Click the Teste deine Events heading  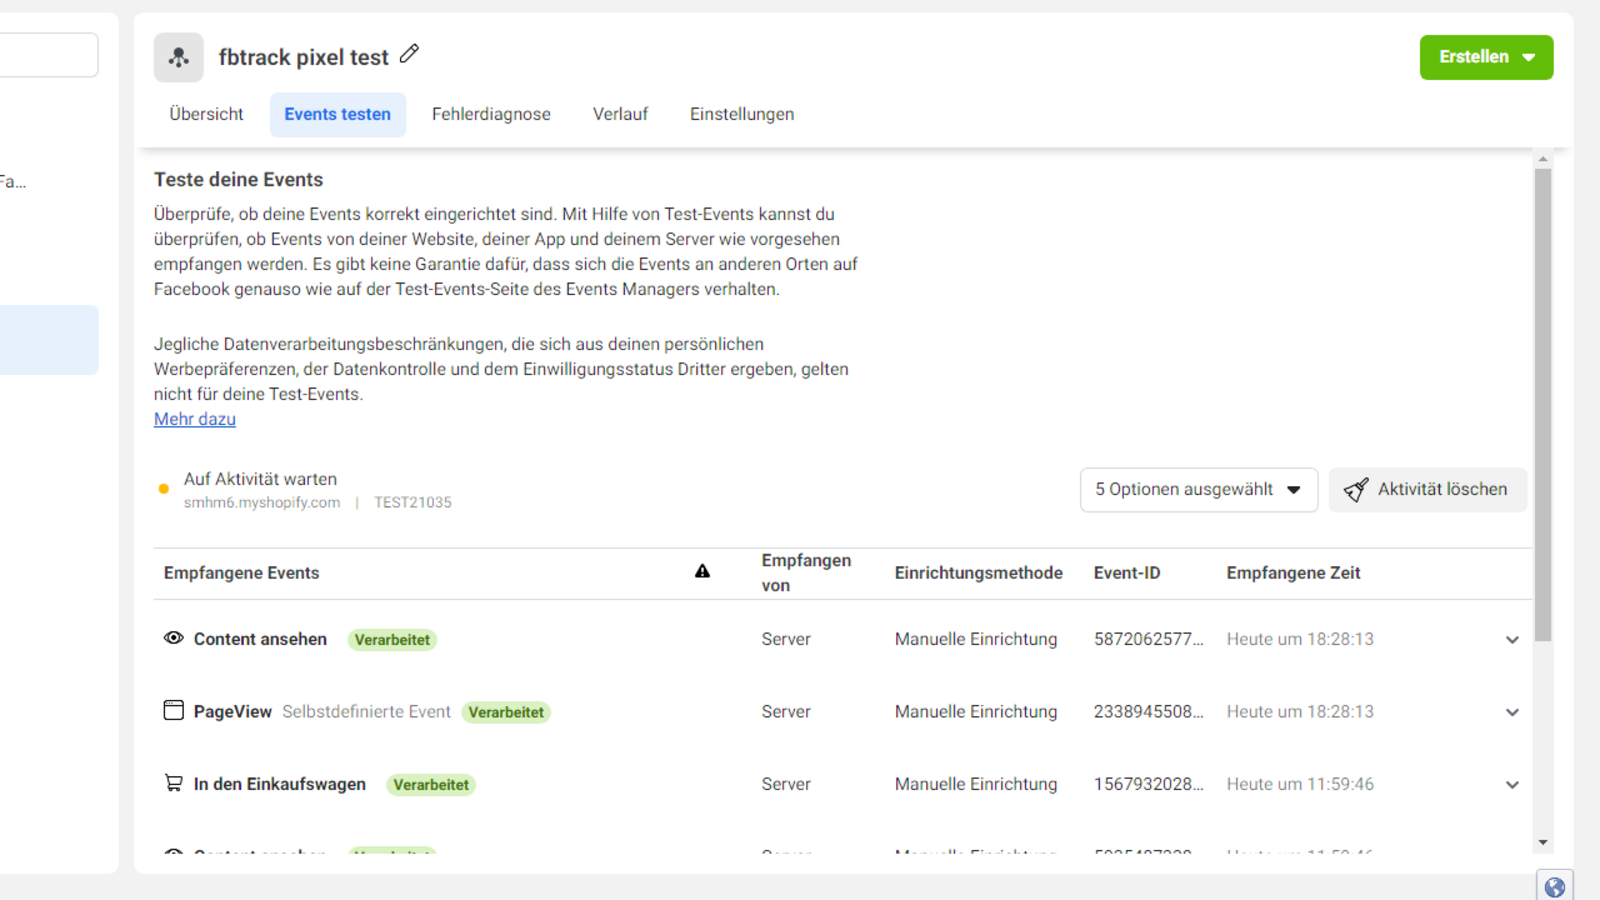click(x=238, y=180)
